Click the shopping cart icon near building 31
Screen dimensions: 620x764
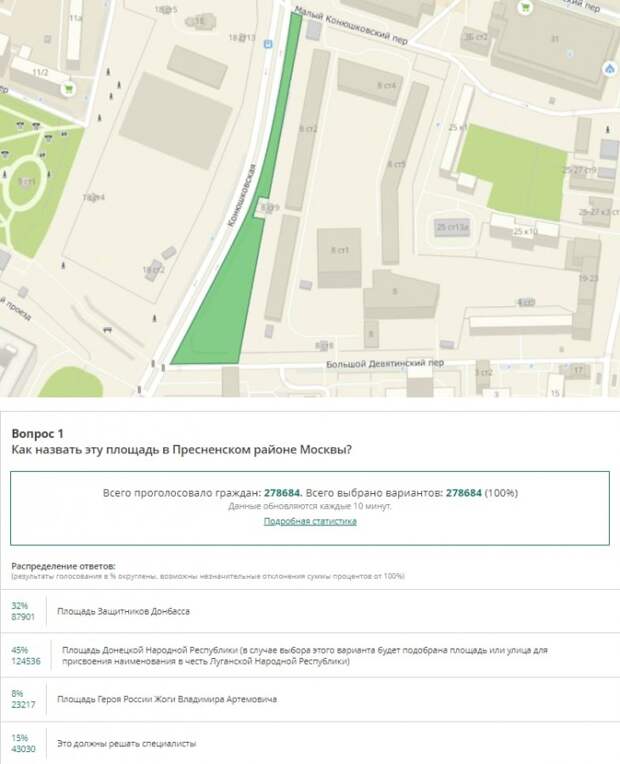[525, 7]
